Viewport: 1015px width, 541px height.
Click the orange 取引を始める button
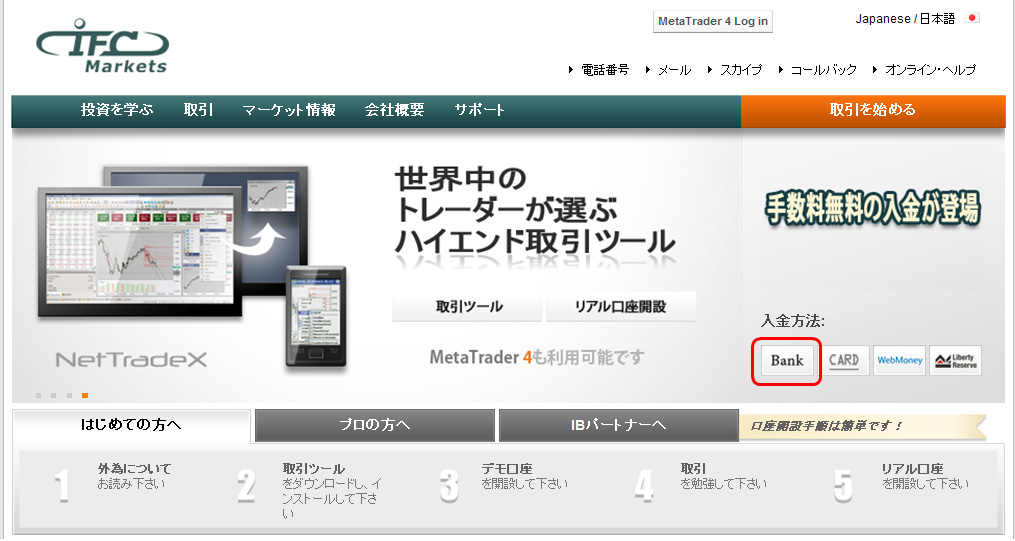tap(873, 111)
